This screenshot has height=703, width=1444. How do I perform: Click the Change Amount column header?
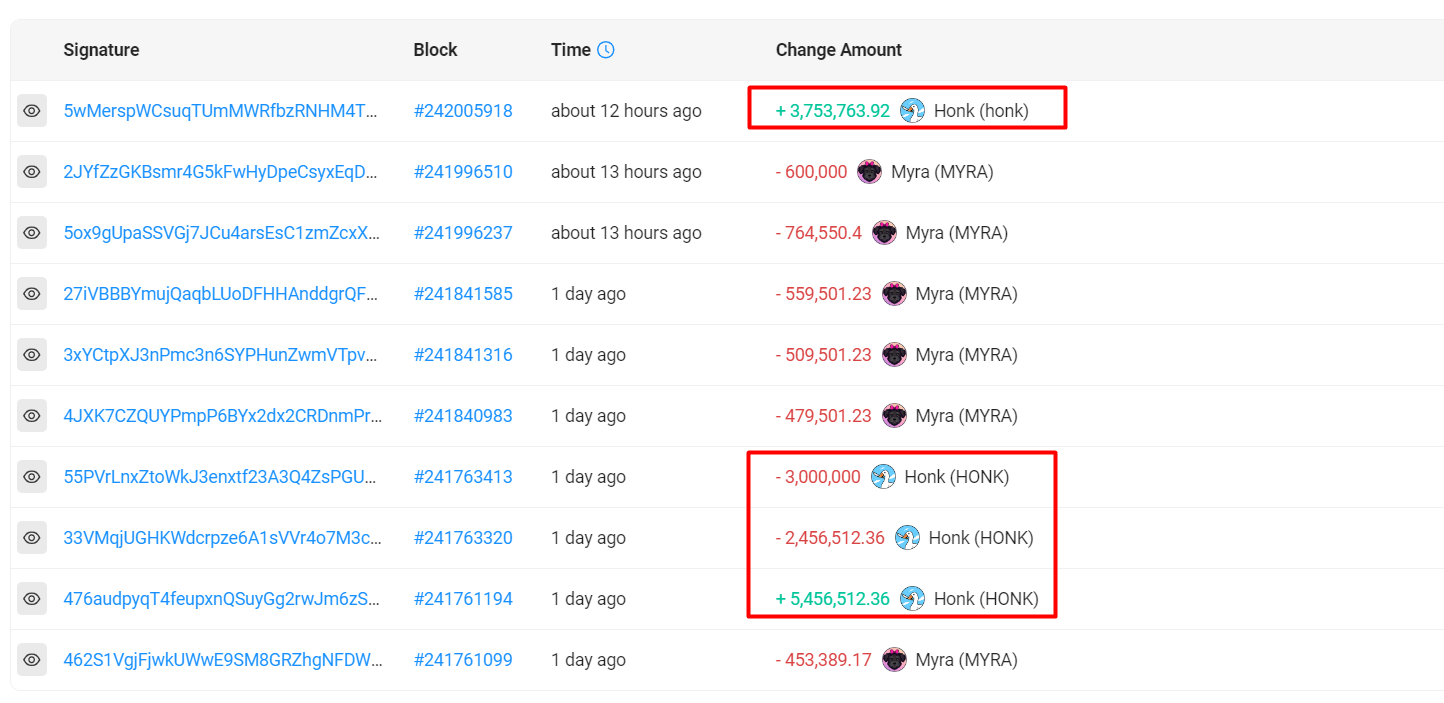pyautogui.click(x=838, y=50)
